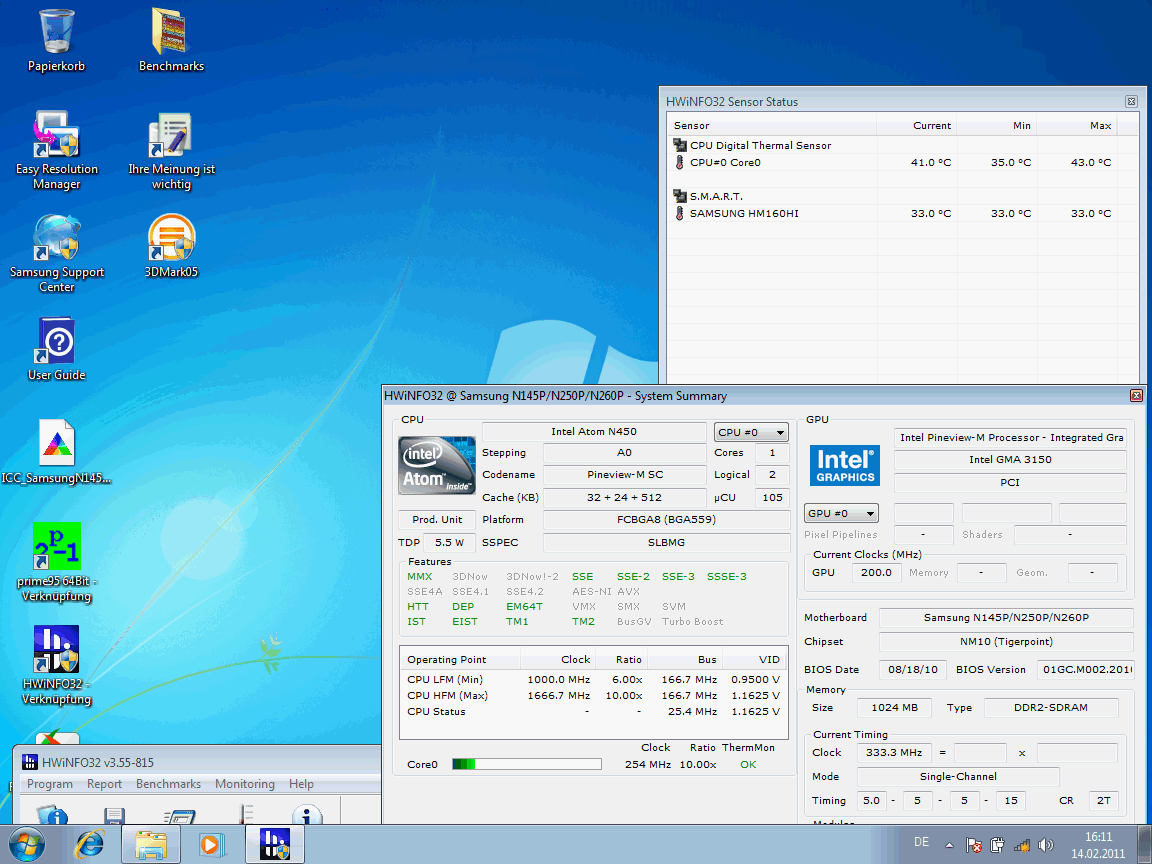Open the Help menu in HWiNFO32

point(301,784)
